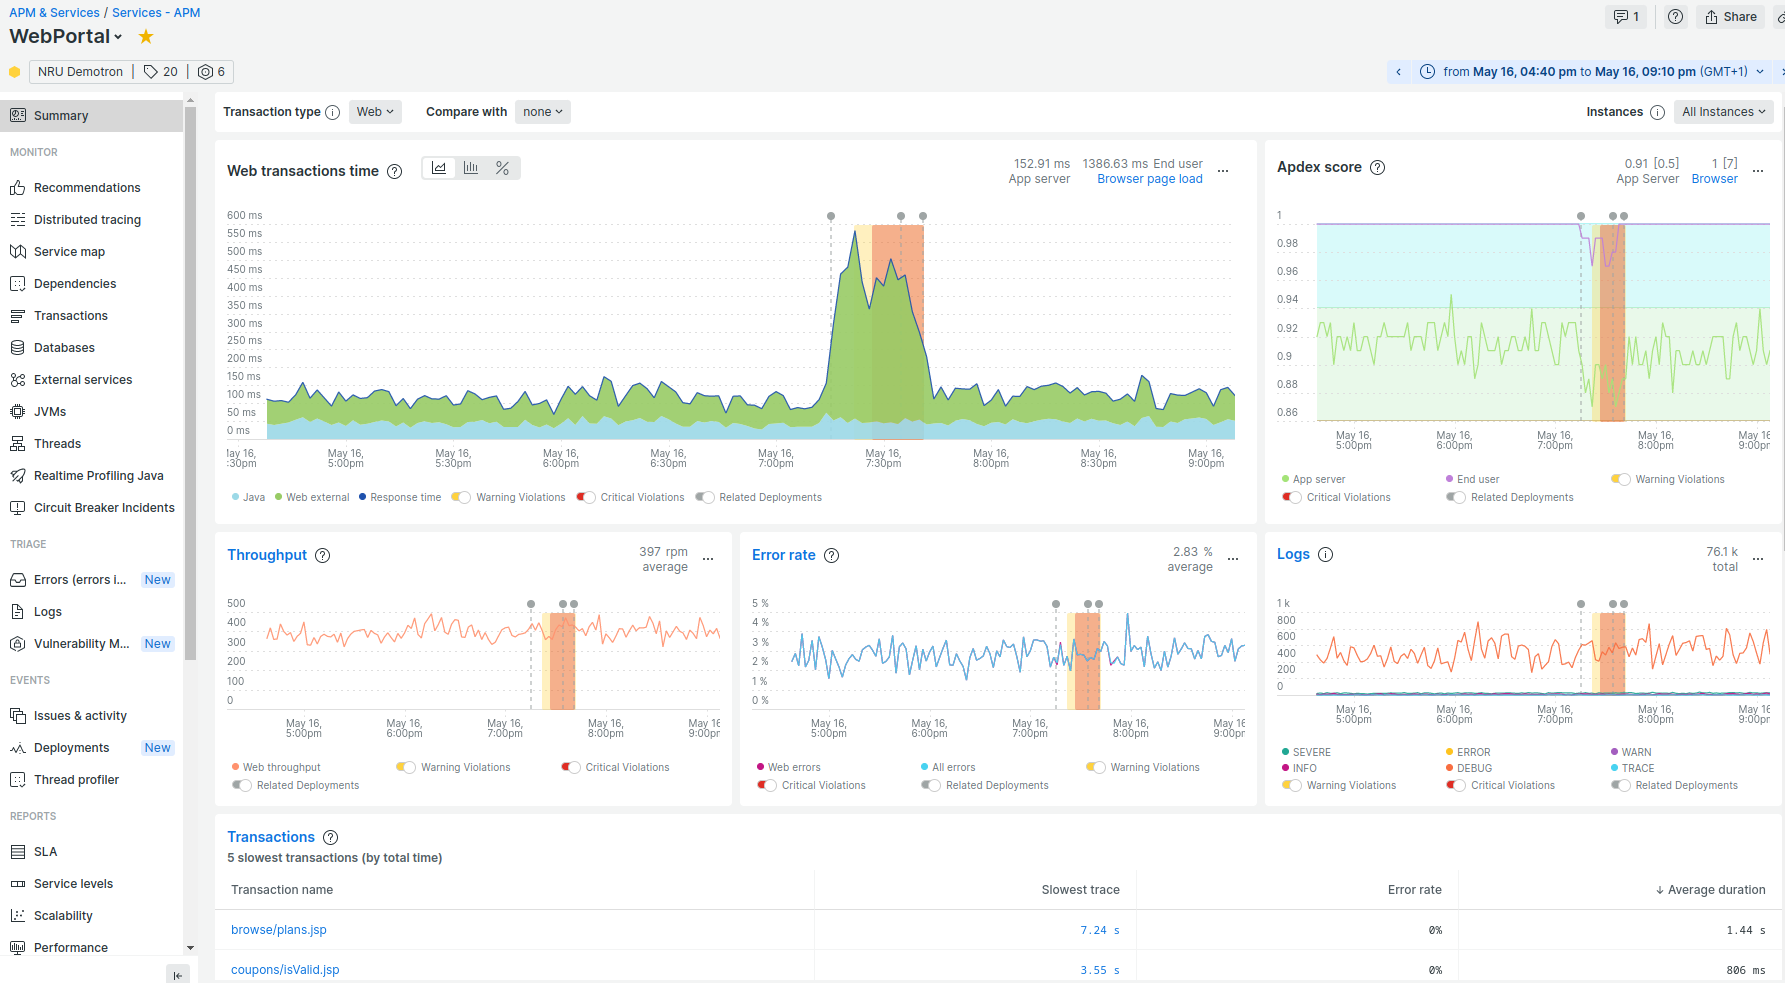1785x983 pixels.
Task: Click info icon beside Apdex score
Action: click(1377, 168)
